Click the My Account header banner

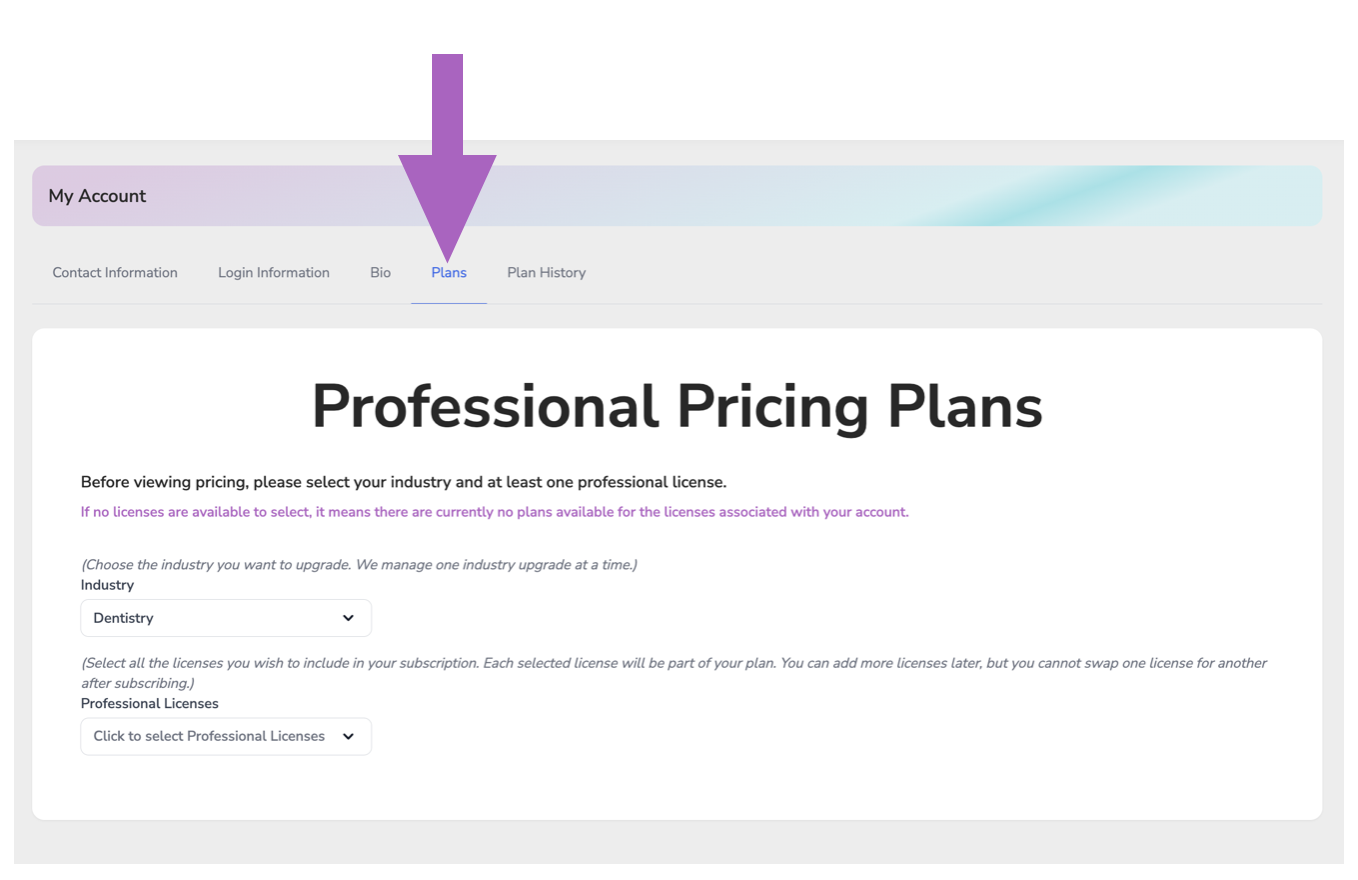[97, 196]
